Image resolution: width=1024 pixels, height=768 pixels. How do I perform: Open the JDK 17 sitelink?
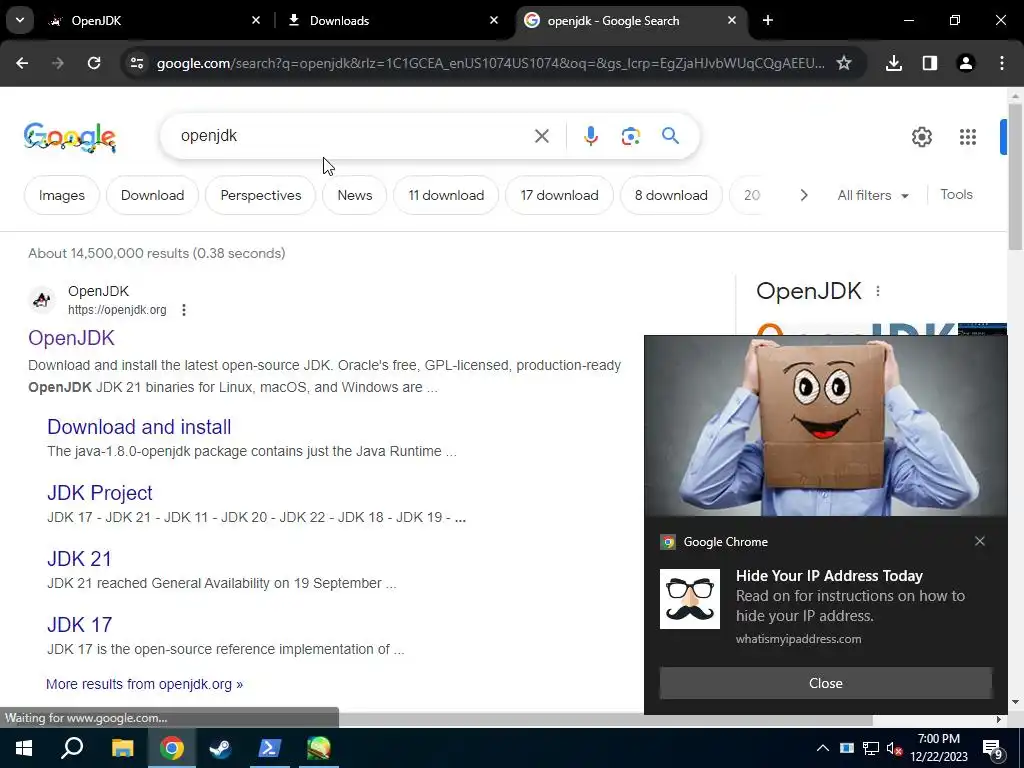coord(79,624)
